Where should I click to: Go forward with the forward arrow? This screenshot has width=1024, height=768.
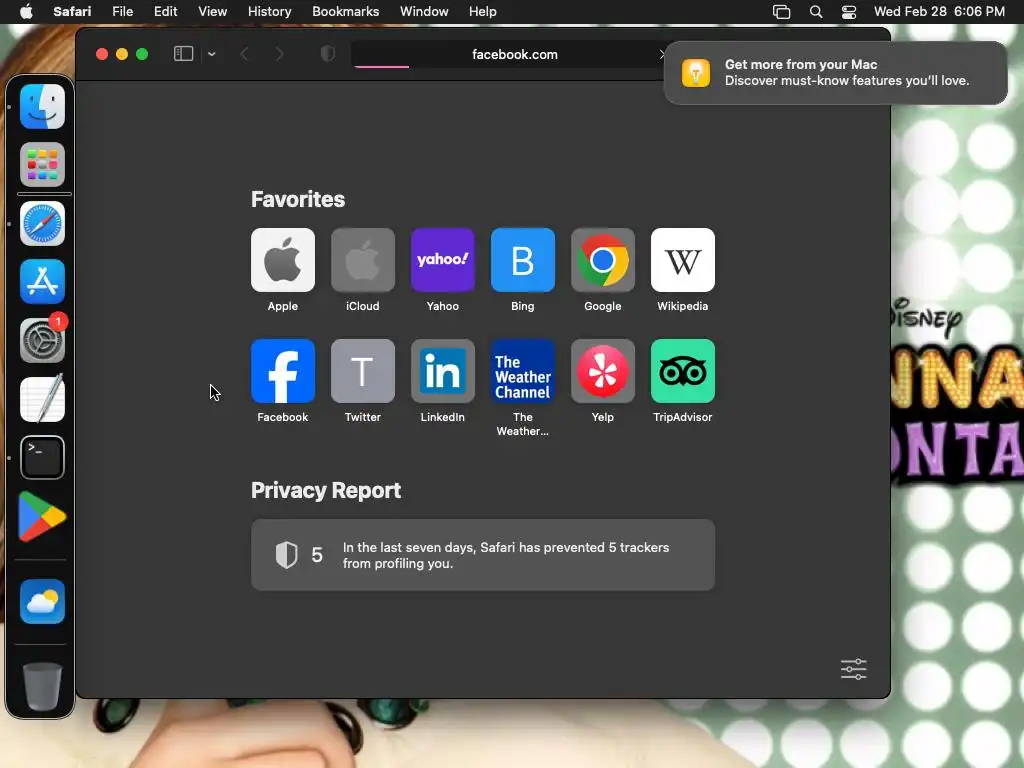[280, 54]
